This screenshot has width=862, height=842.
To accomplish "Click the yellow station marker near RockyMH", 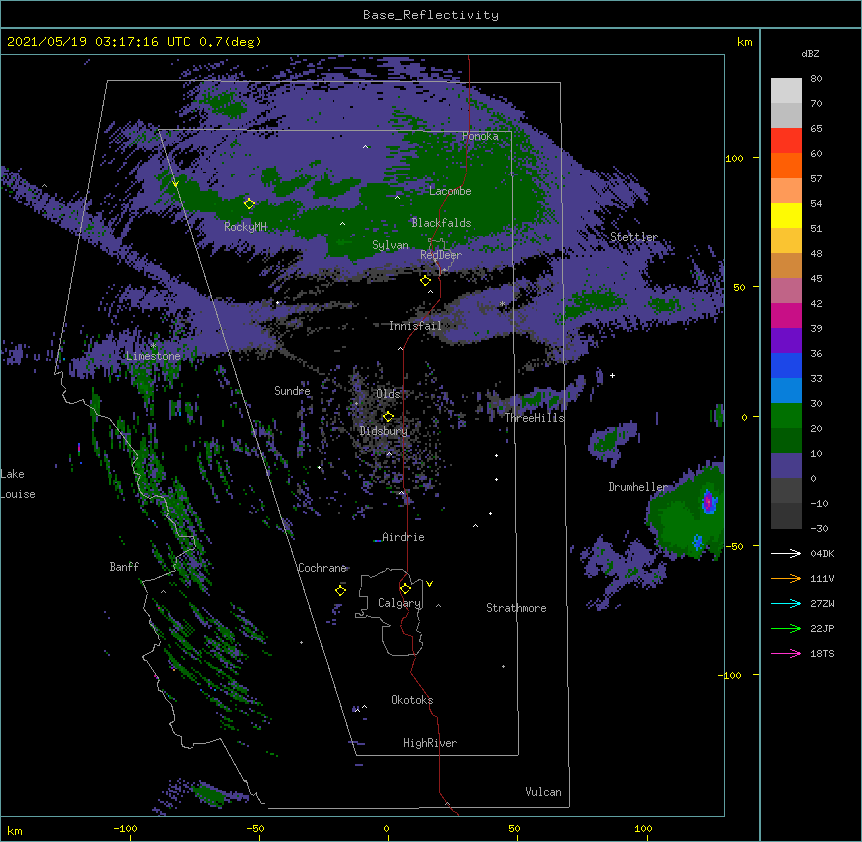I will [249, 204].
